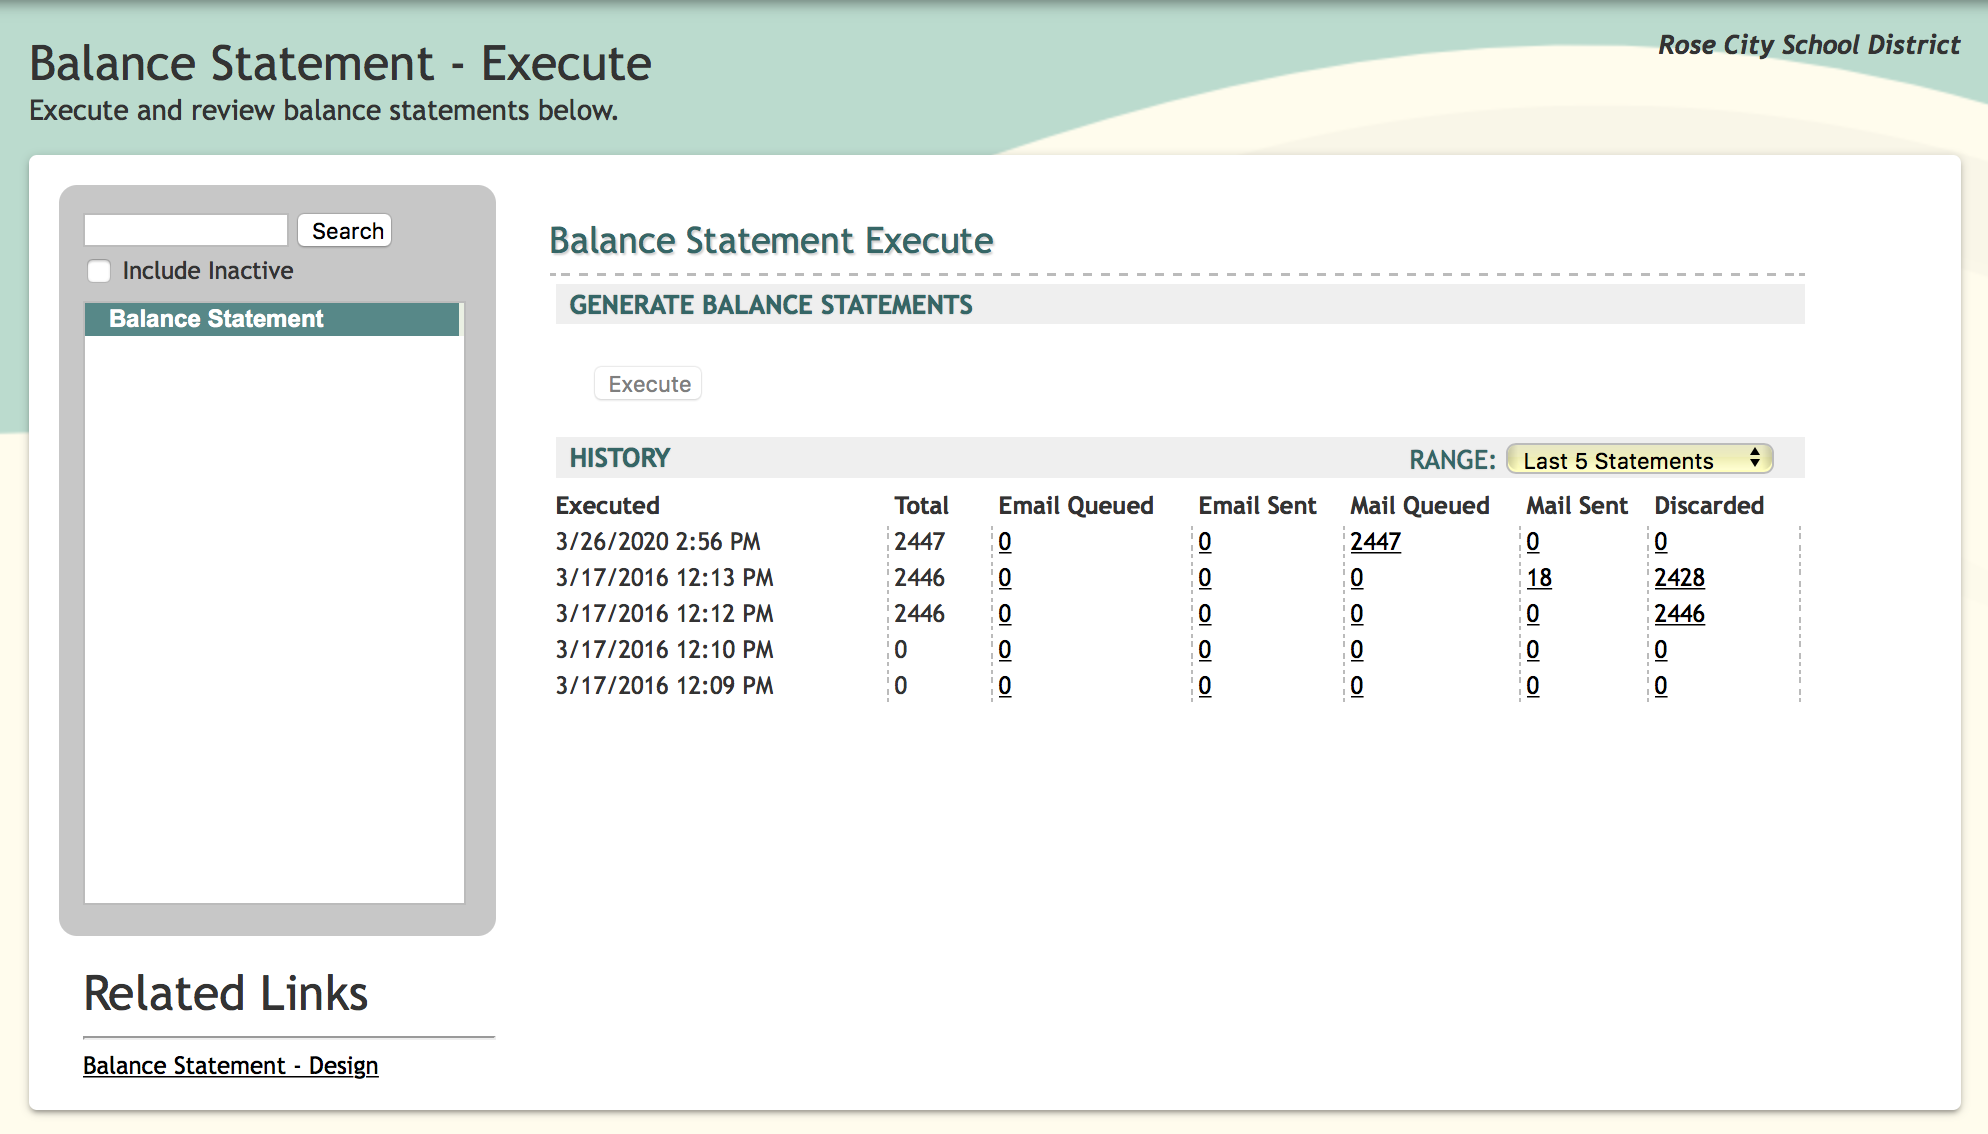Viewport: 1988px width, 1134px height.
Task: Click the Execute button
Action: click(x=649, y=384)
